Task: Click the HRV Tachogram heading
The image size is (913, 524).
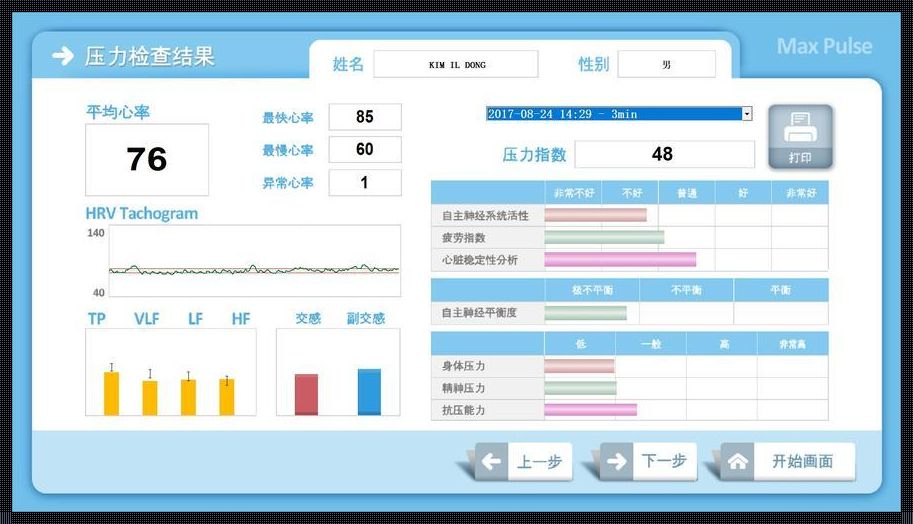Action: (x=141, y=214)
